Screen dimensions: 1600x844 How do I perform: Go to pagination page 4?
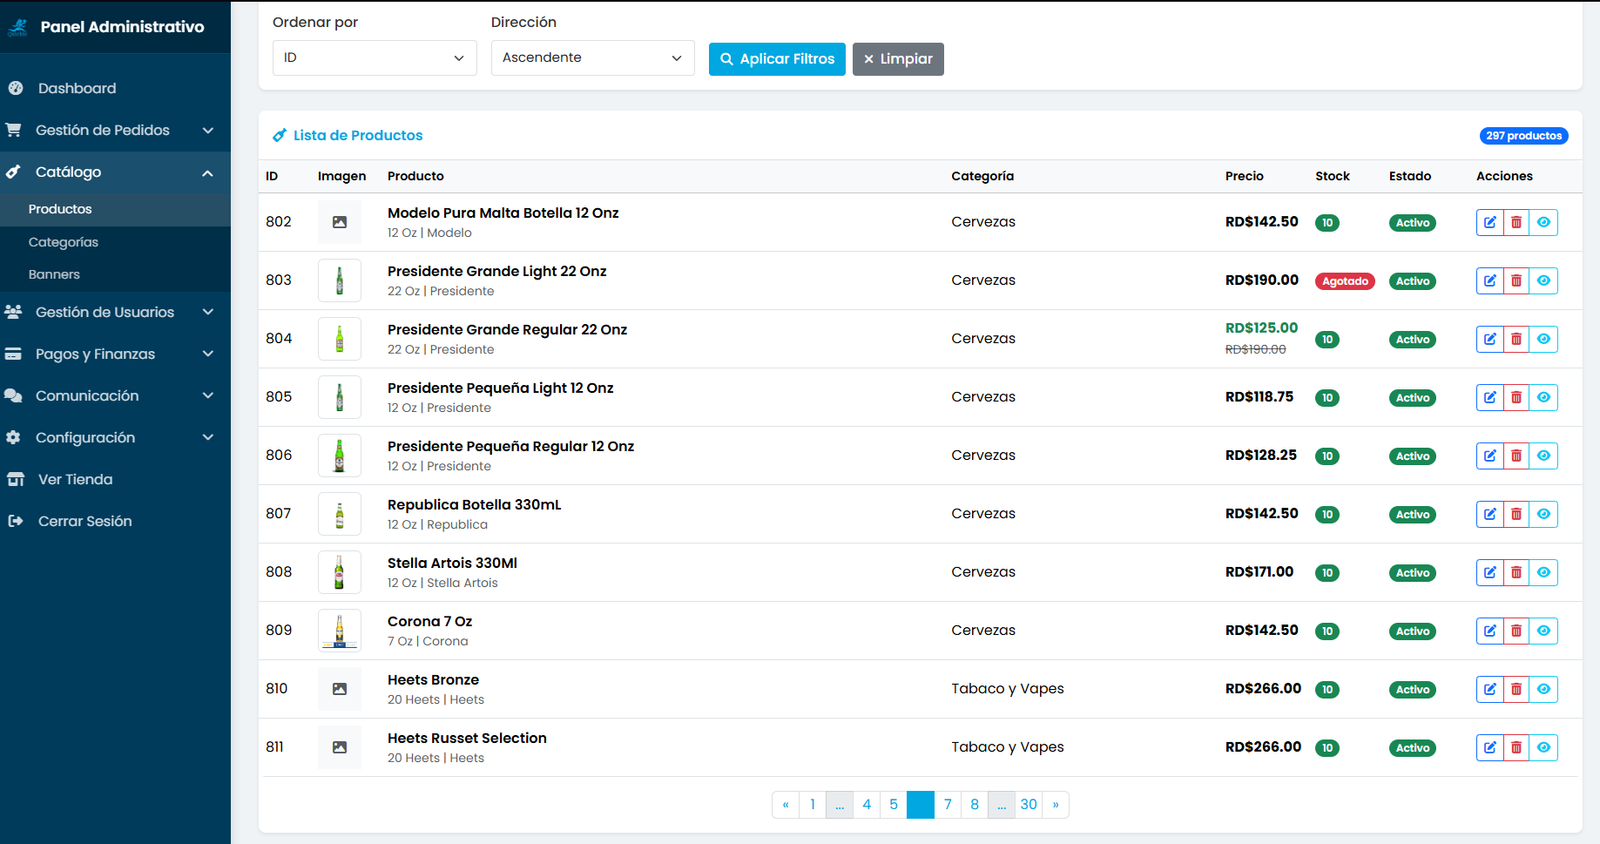(x=867, y=805)
